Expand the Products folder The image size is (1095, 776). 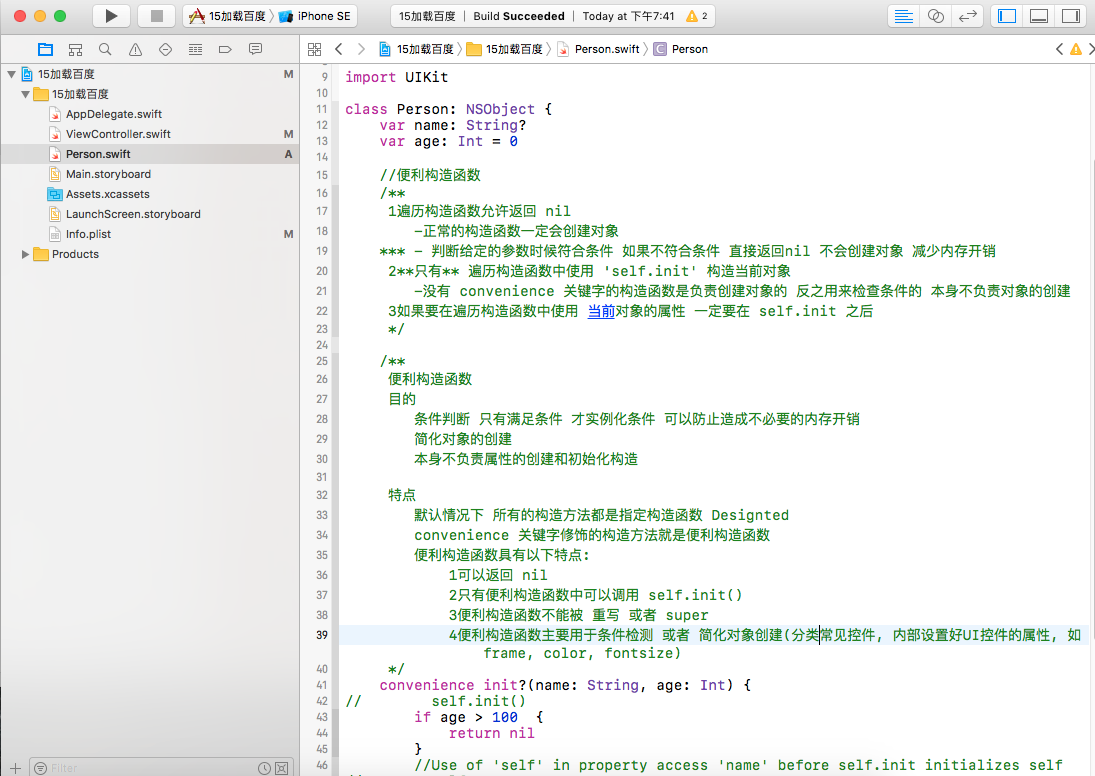tap(25, 254)
